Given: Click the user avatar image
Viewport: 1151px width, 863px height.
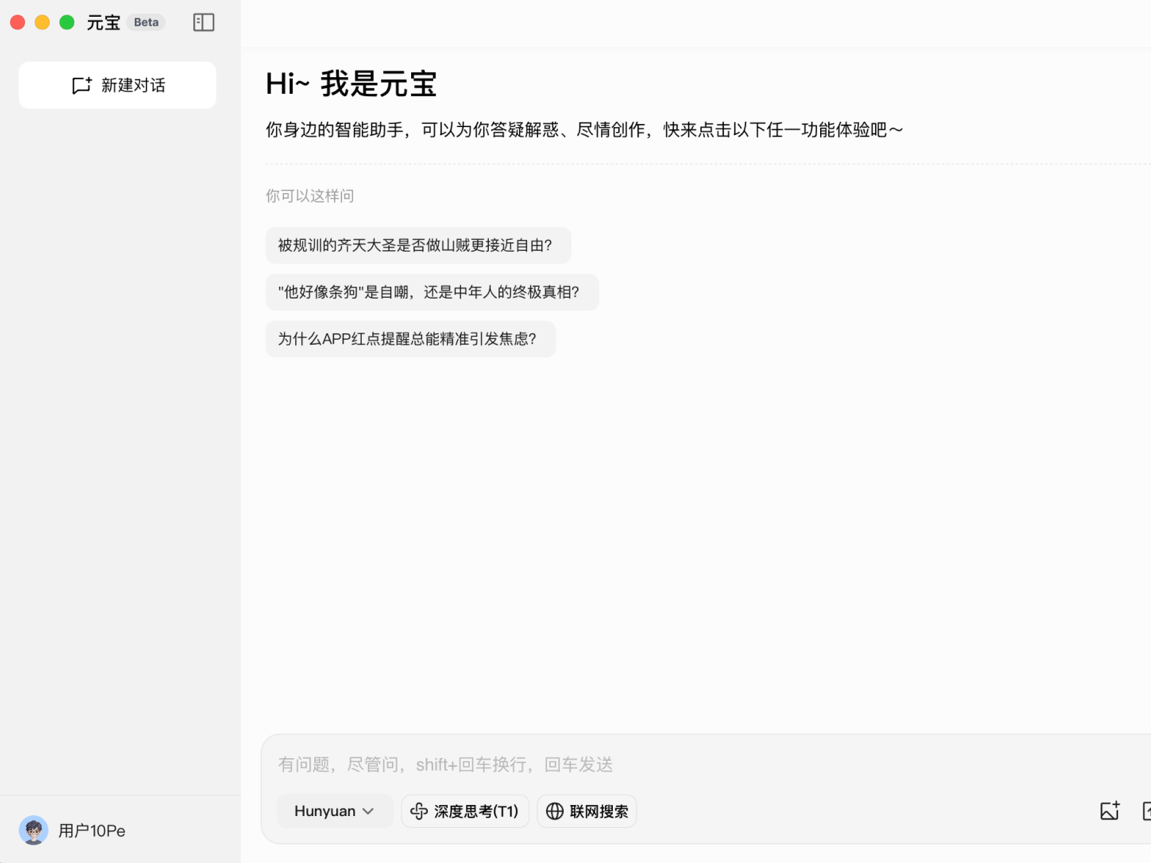Looking at the screenshot, I should (x=33, y=830).
